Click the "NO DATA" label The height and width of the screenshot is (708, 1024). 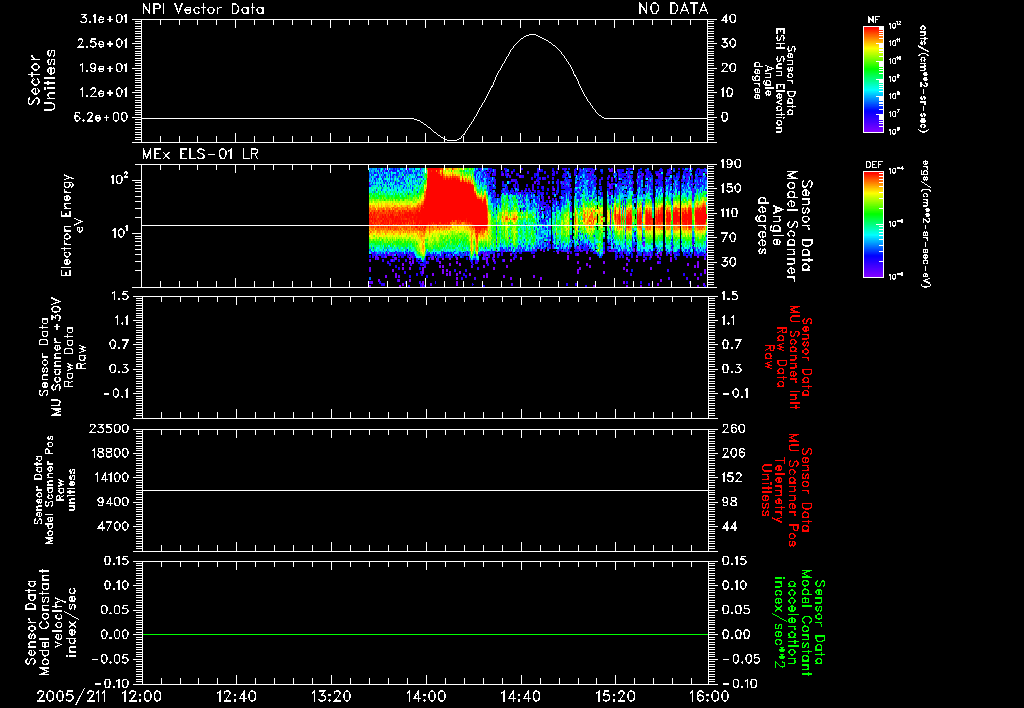pos(673,9)
